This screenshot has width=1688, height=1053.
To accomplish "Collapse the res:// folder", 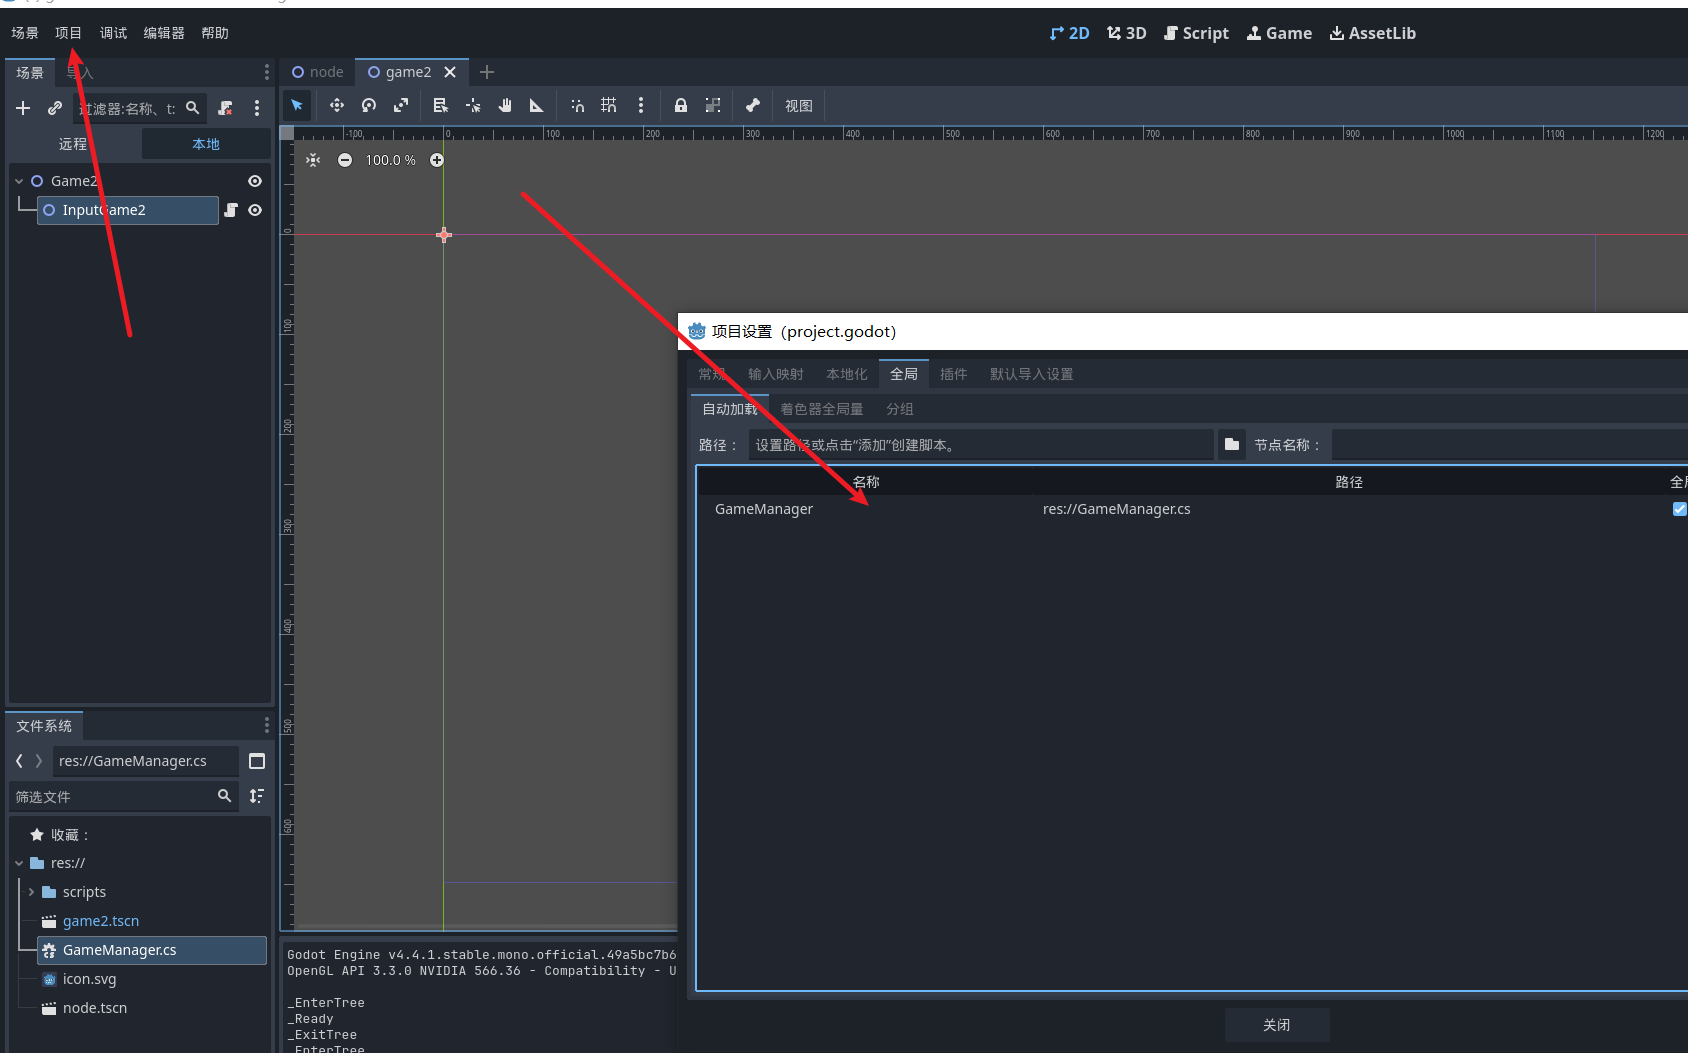I will pyautogui.click(x=19, y=863).
